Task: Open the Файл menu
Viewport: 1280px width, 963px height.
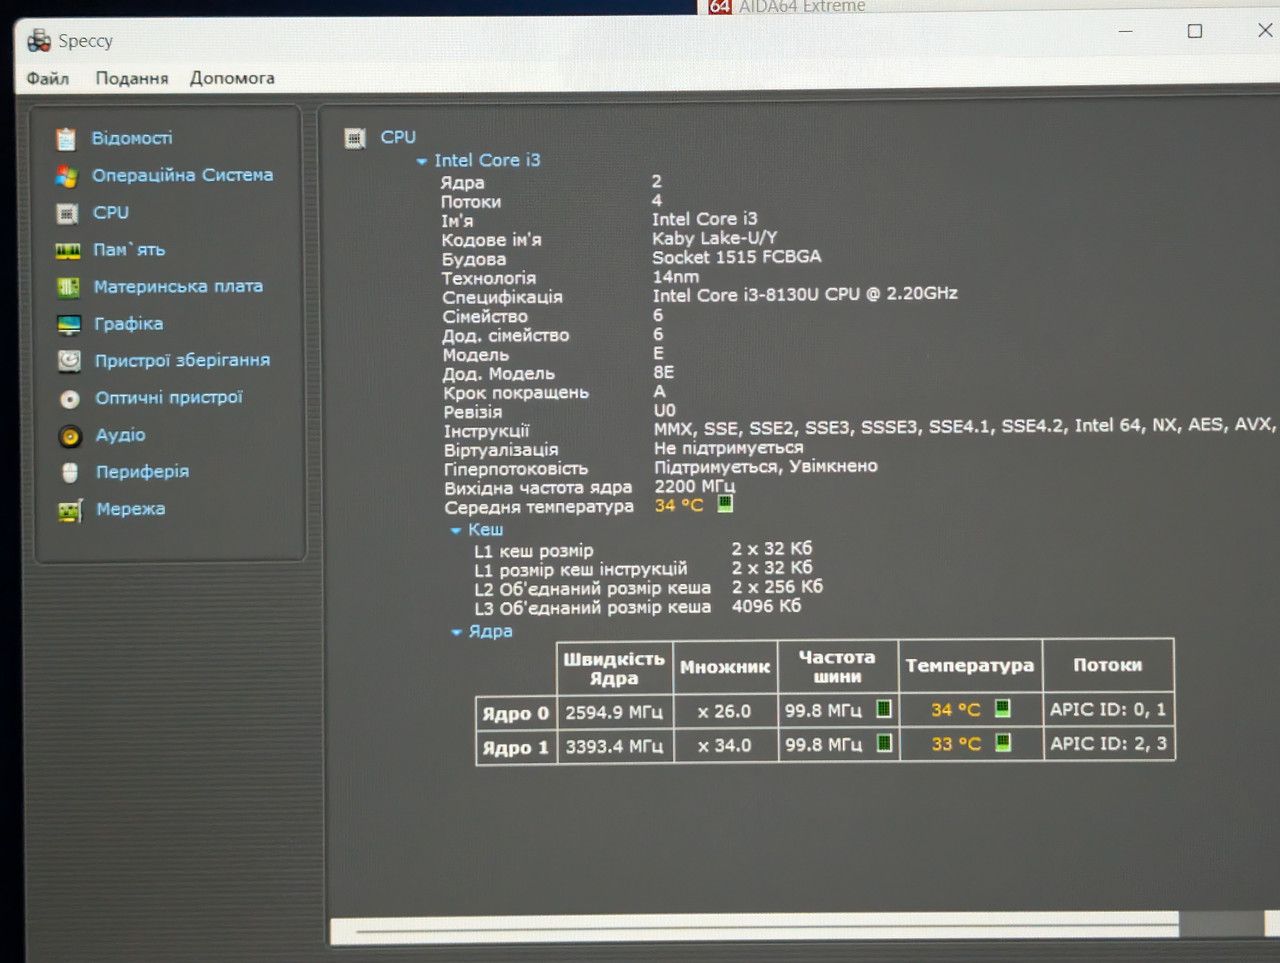Action: tap(48, 78)
